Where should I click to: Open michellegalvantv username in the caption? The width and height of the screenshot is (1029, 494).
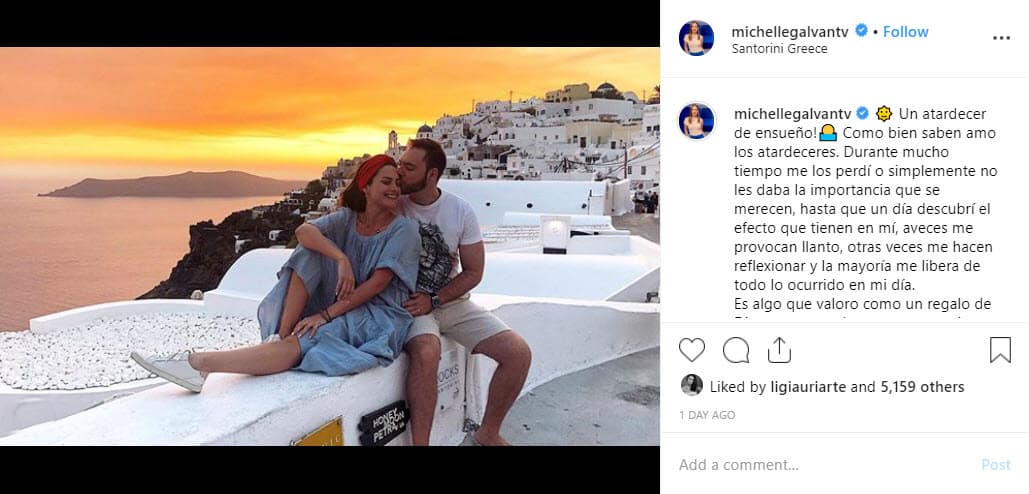coord(792,114)
